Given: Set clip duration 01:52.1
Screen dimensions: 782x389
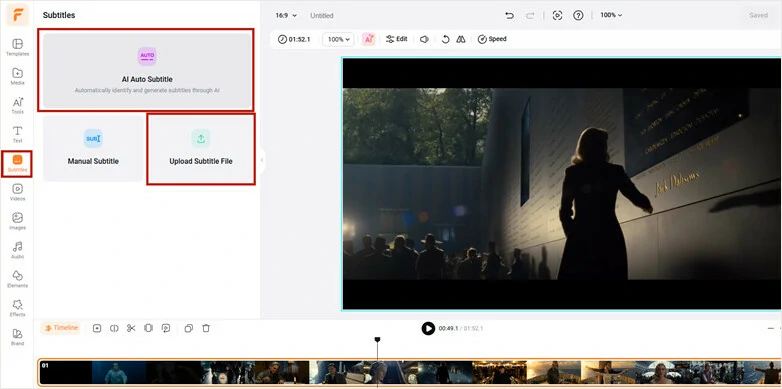Looking at the screenshot, I should pyautogui.click(x=295, y=39).
